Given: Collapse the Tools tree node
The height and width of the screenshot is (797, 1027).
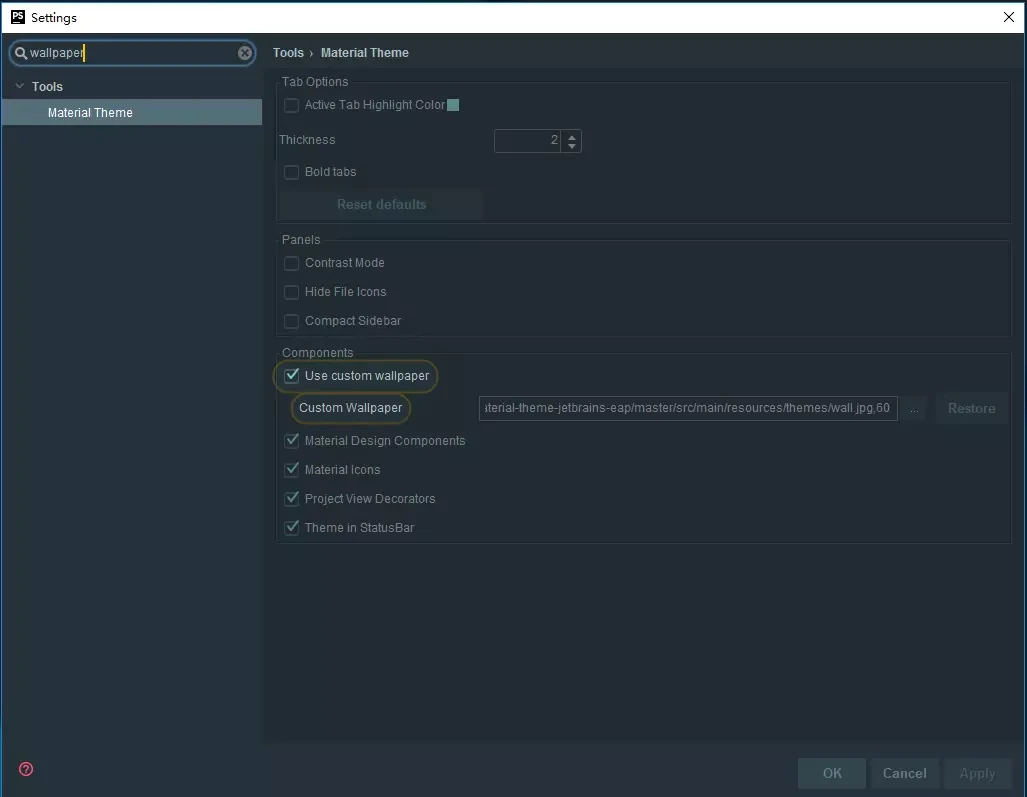Looking at the screenshot, I should tap(19, 87).
